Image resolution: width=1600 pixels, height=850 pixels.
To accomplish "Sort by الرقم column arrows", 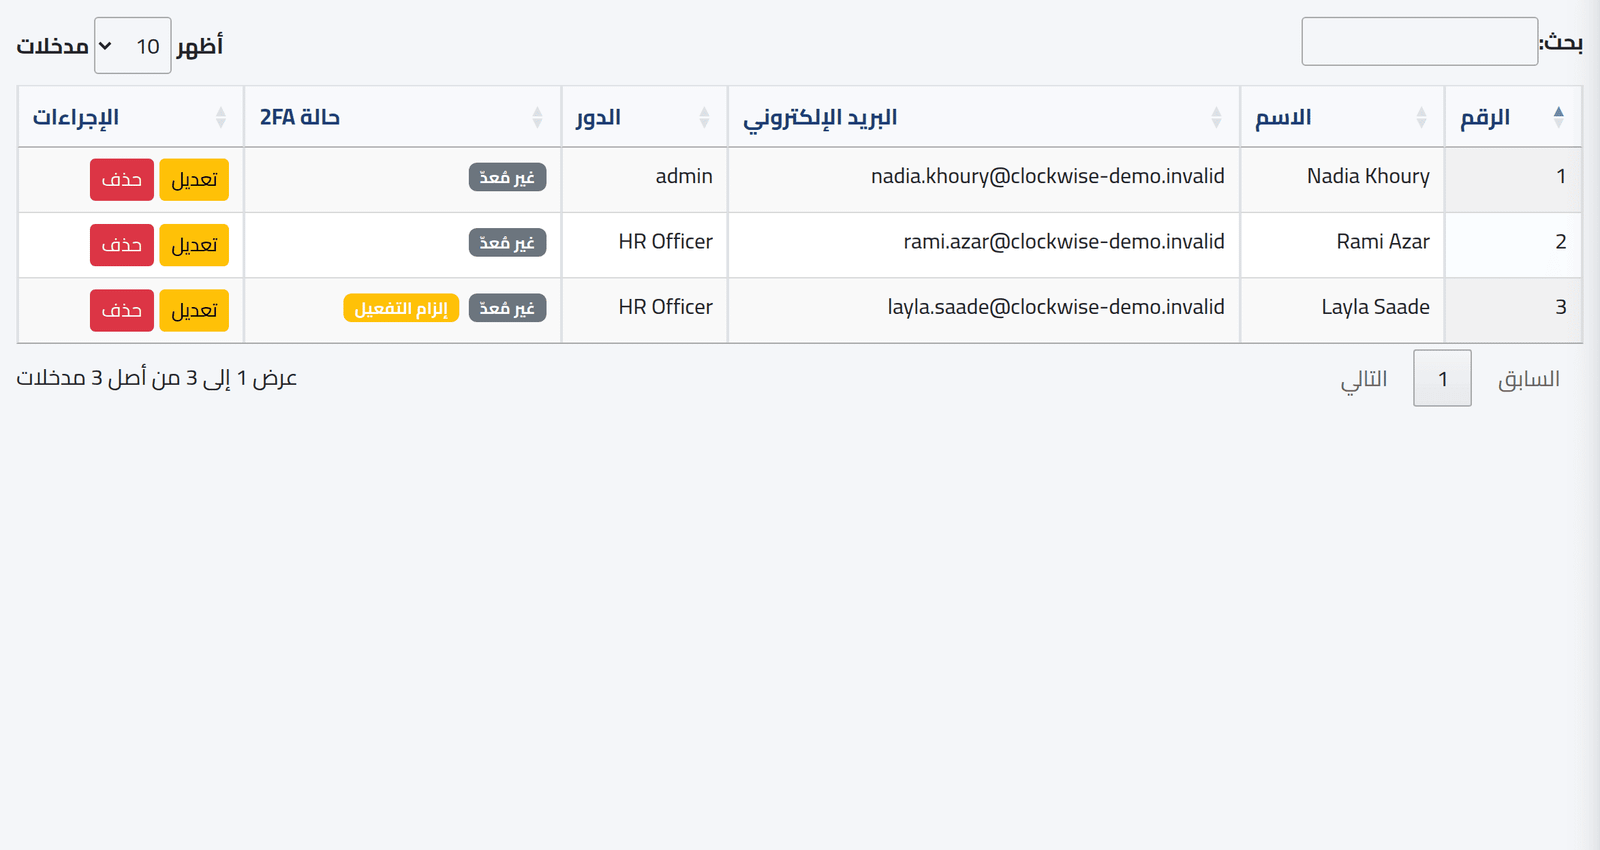I will [x=1558, y=117].
